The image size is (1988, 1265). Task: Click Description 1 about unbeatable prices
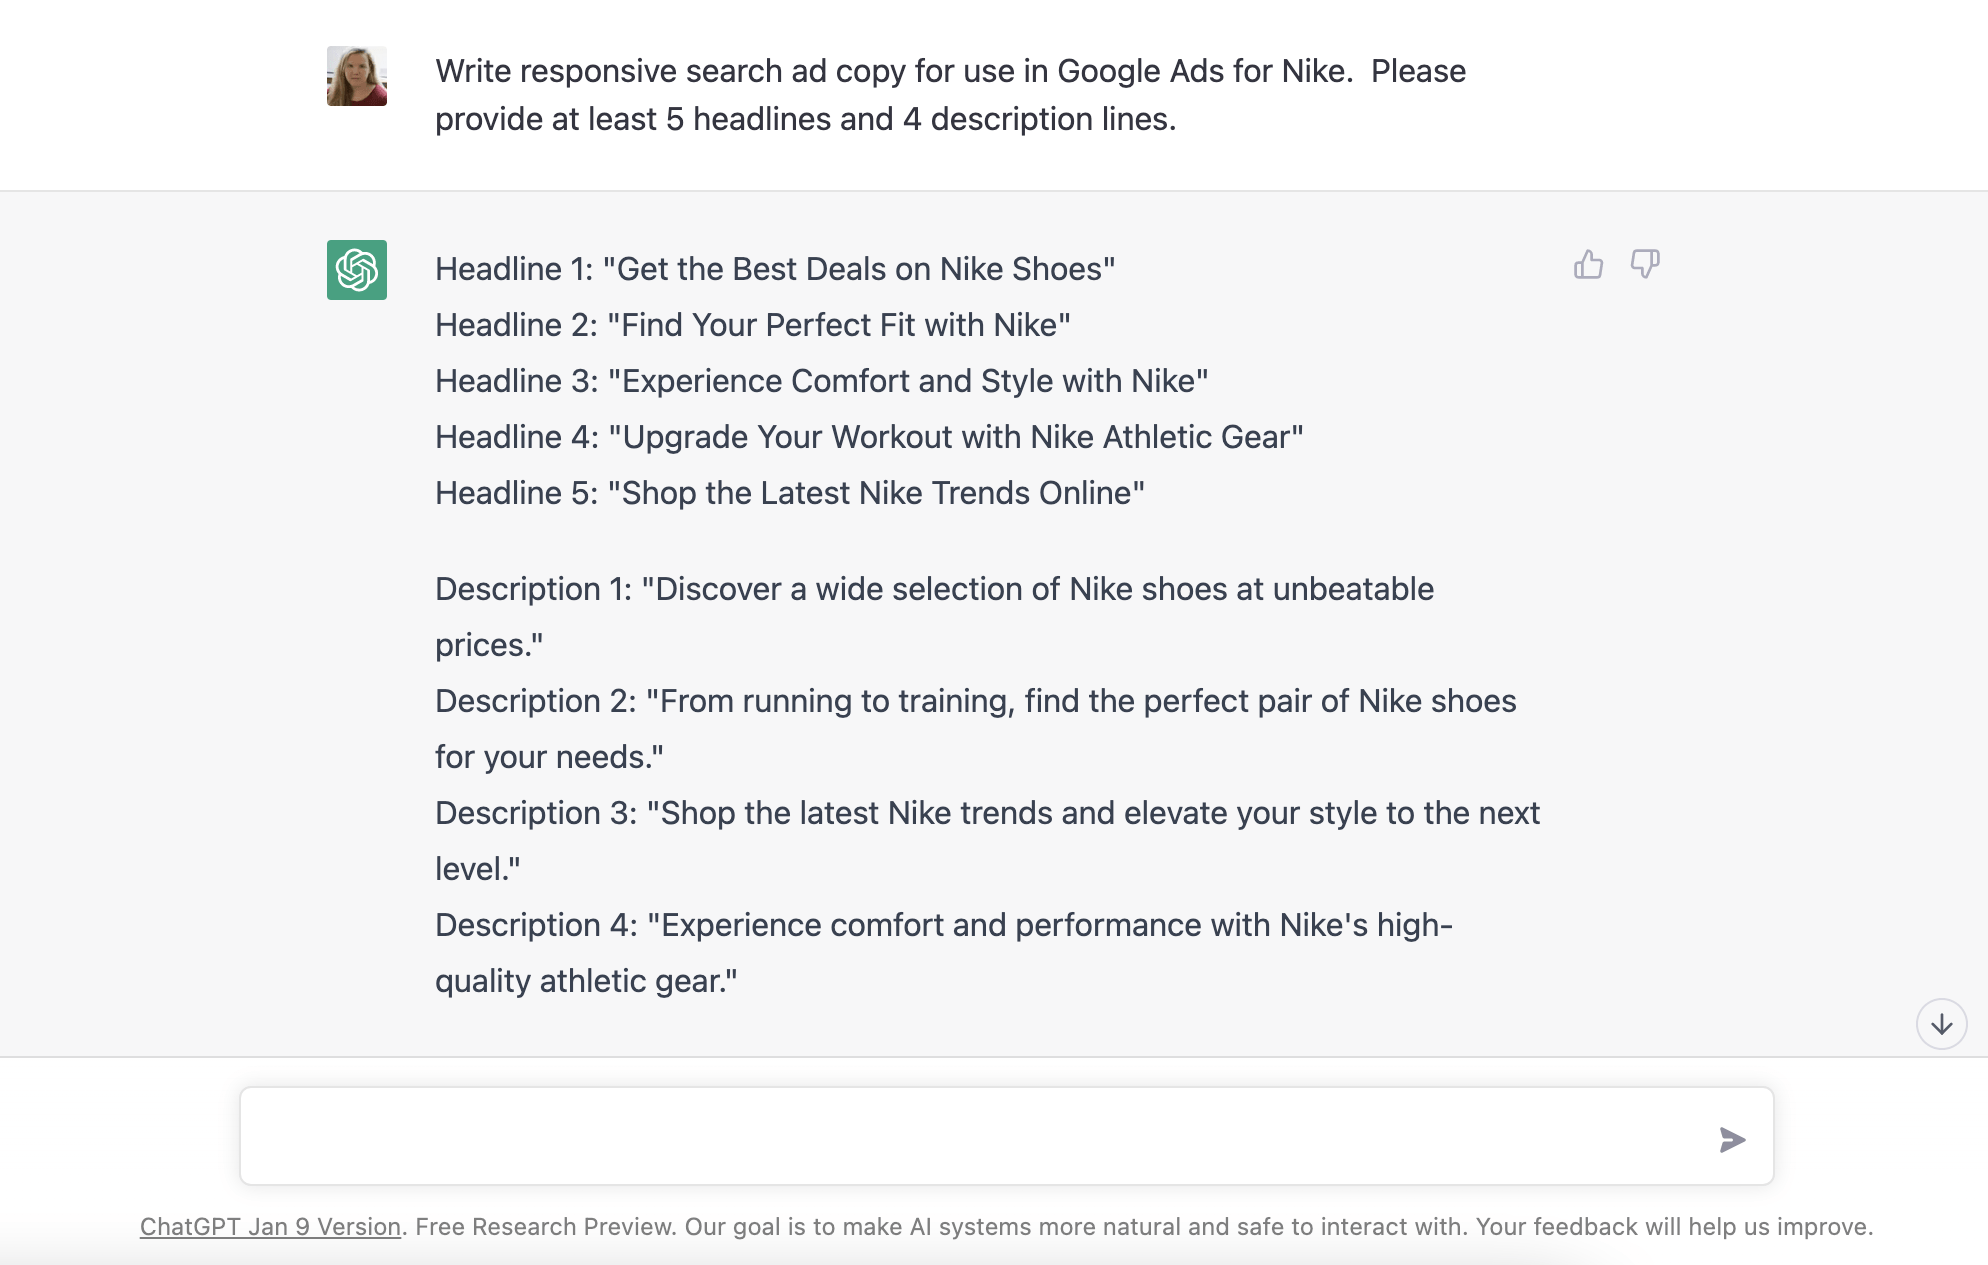(x=934, y=589)
